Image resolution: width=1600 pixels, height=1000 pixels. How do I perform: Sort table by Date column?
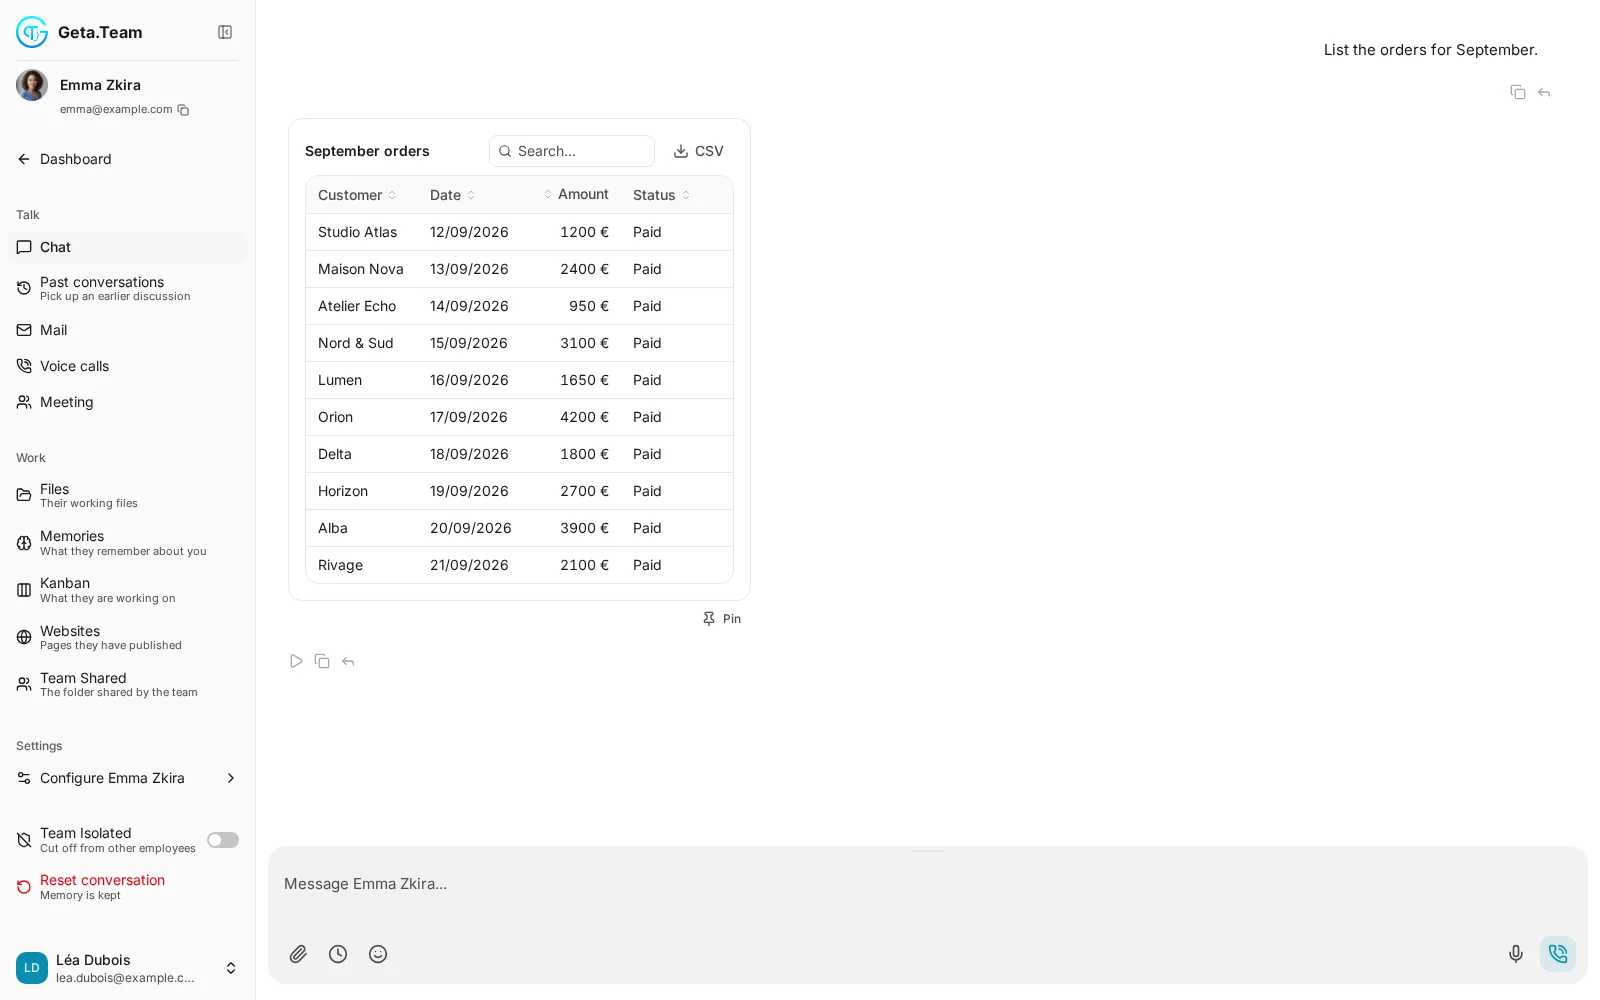[452, 195]
